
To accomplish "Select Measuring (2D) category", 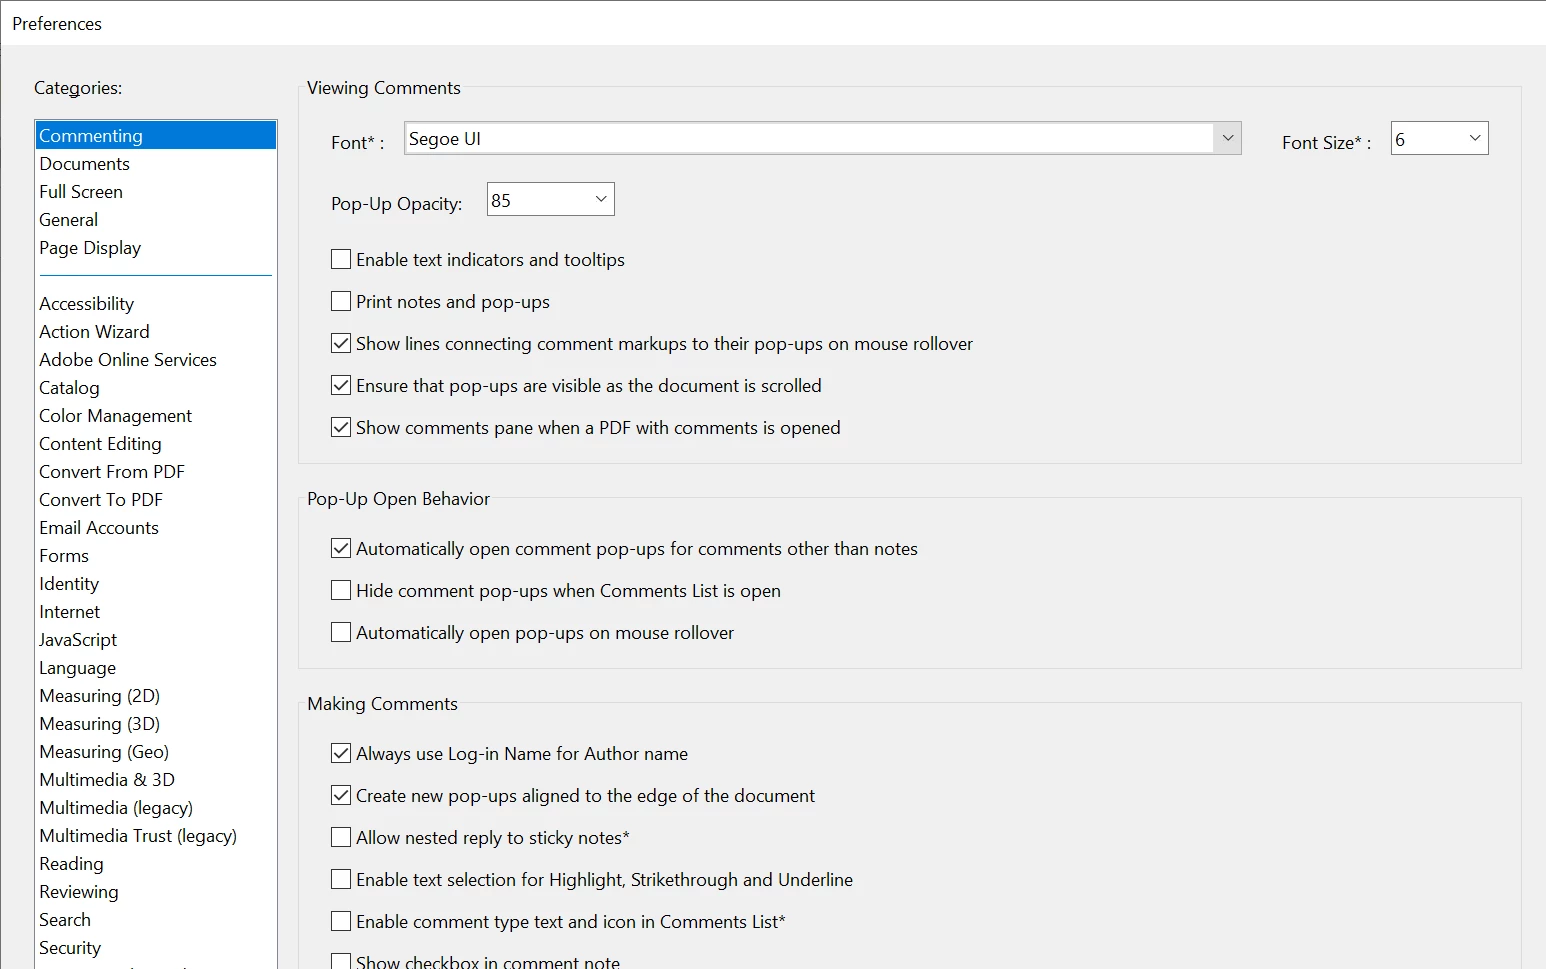I will (x=156, y=696).
